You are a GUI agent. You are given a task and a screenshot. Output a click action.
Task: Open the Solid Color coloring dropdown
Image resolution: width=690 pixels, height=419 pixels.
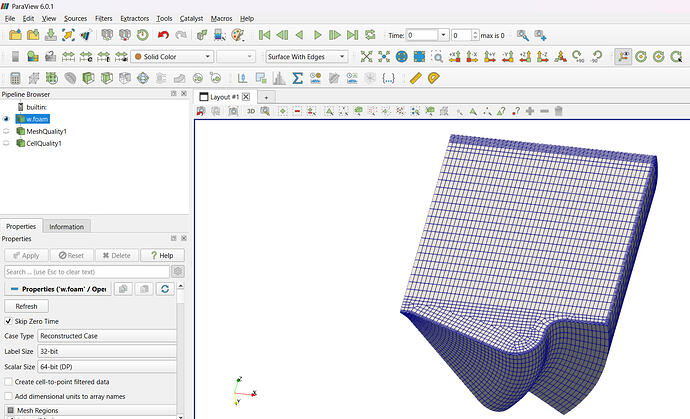pyautogui.click(x=172, y=57)
